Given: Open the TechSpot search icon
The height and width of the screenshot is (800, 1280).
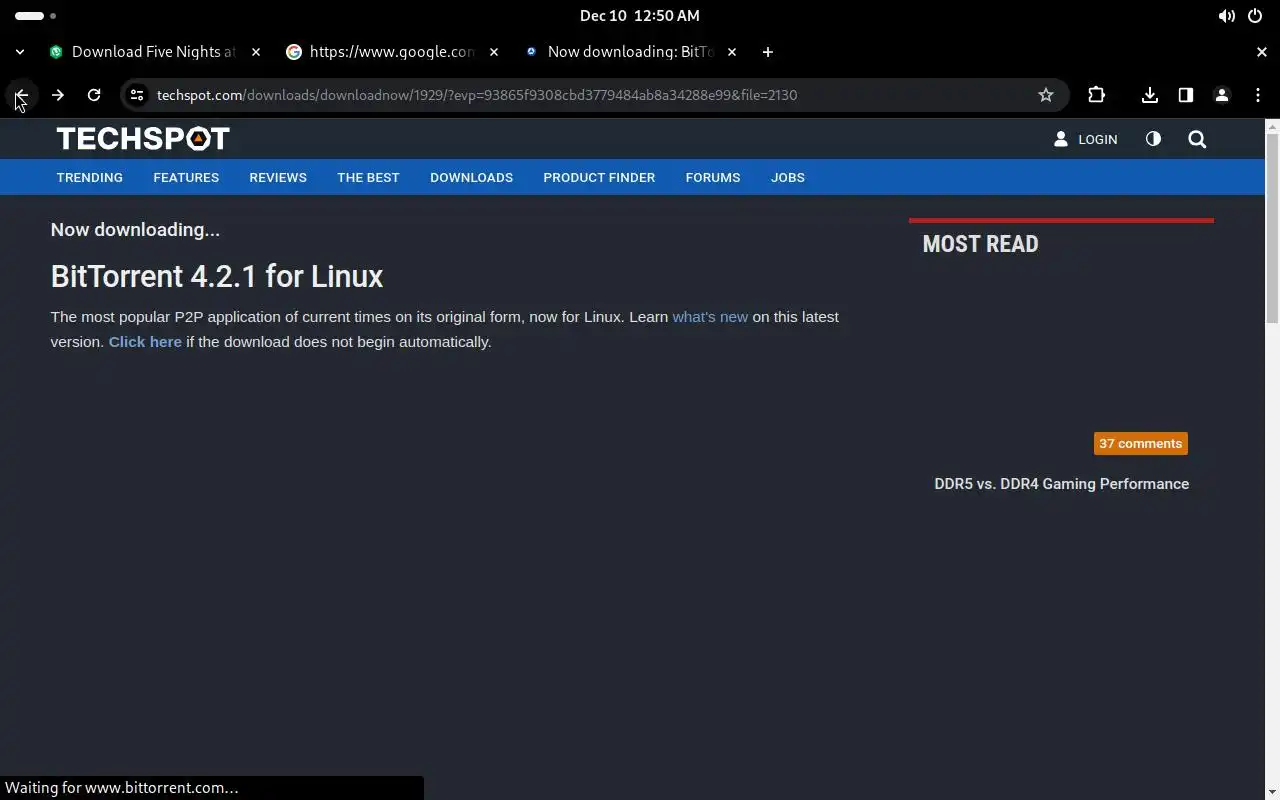Looking at the screenshot, I should click(1197, 139).
